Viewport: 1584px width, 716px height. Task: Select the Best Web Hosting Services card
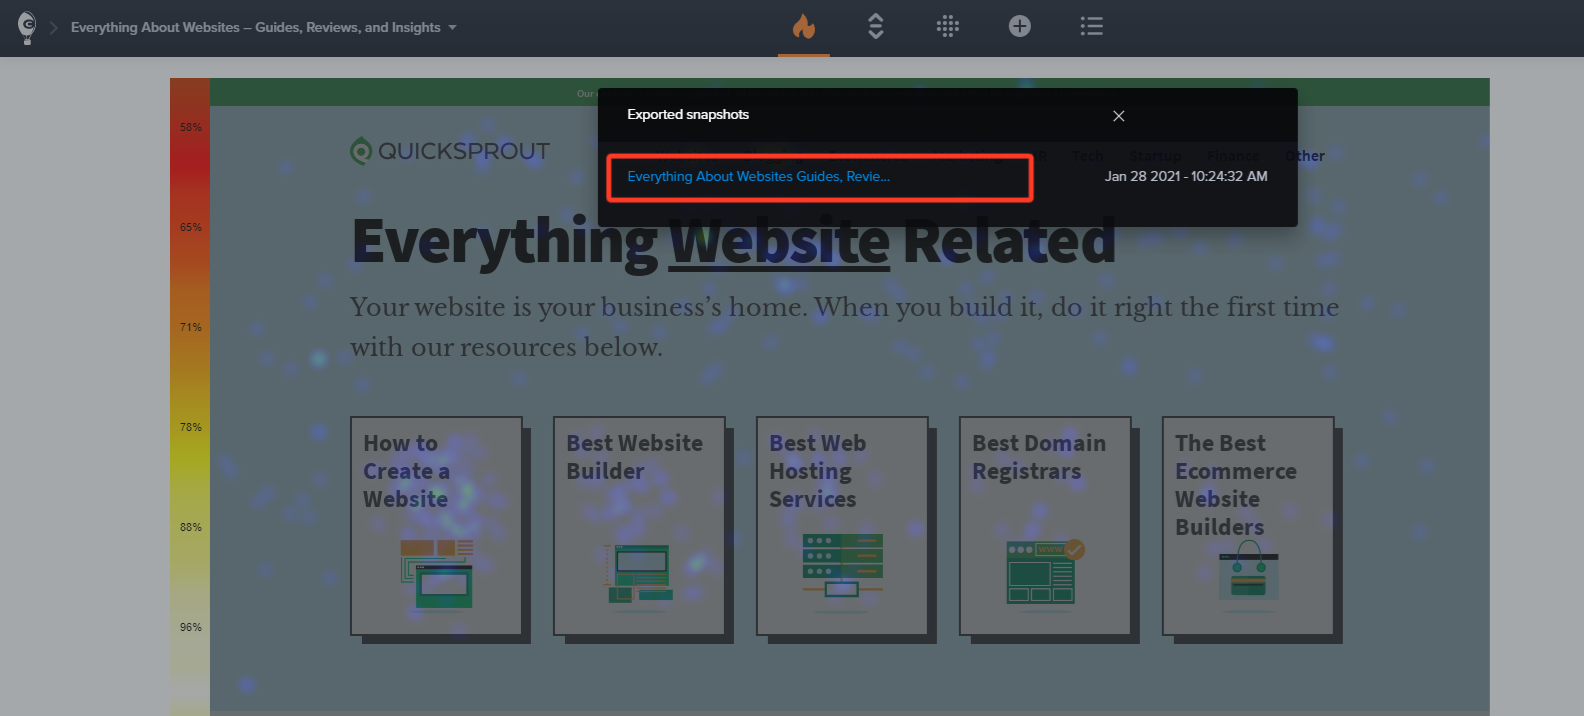click(842, 526)
